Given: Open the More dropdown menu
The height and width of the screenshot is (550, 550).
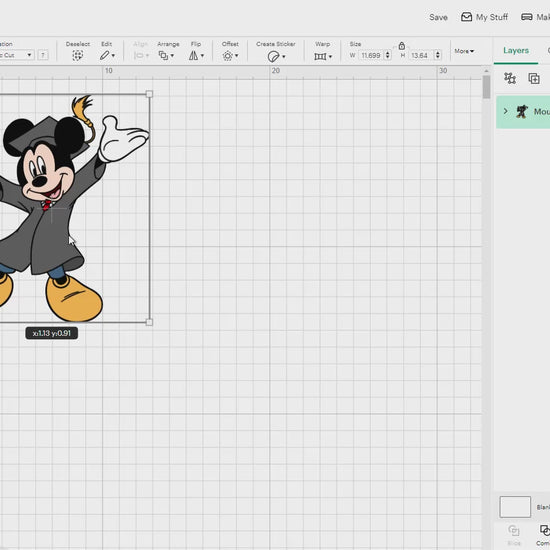Looking at the screenshot, I should pos(464,51).
